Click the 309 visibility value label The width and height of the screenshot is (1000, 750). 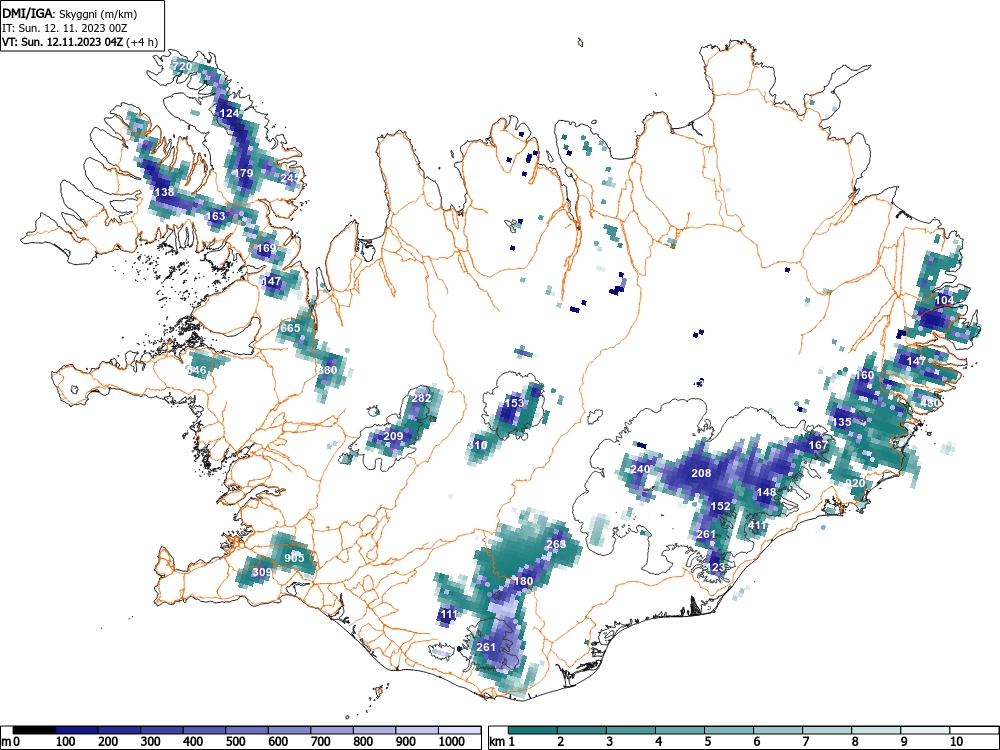tap(261, 573)
